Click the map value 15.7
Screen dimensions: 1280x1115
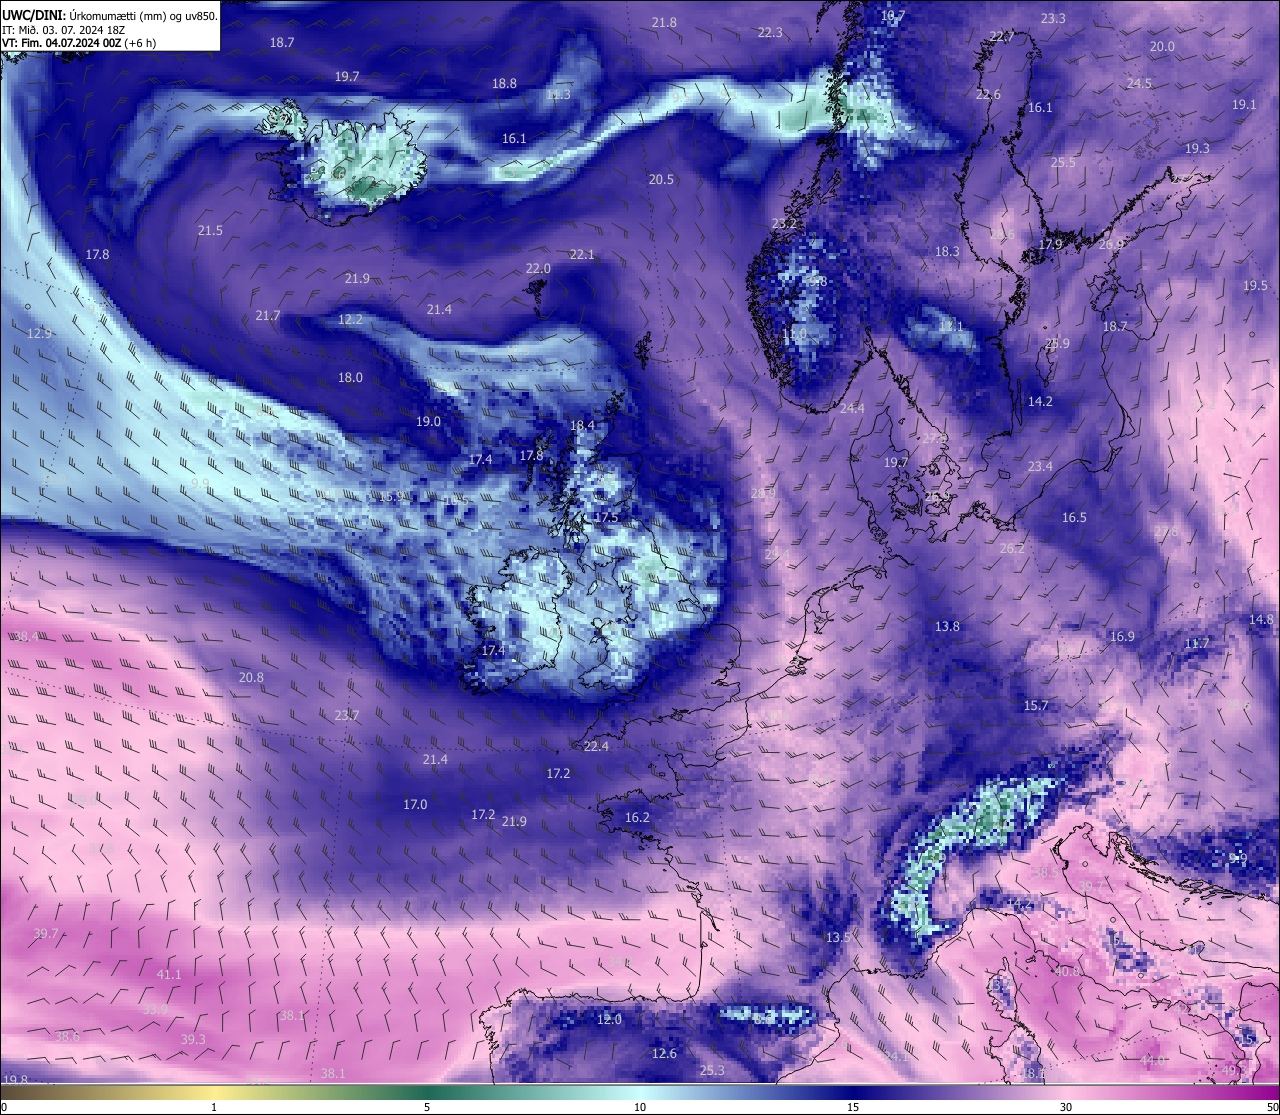point(1036,705)
